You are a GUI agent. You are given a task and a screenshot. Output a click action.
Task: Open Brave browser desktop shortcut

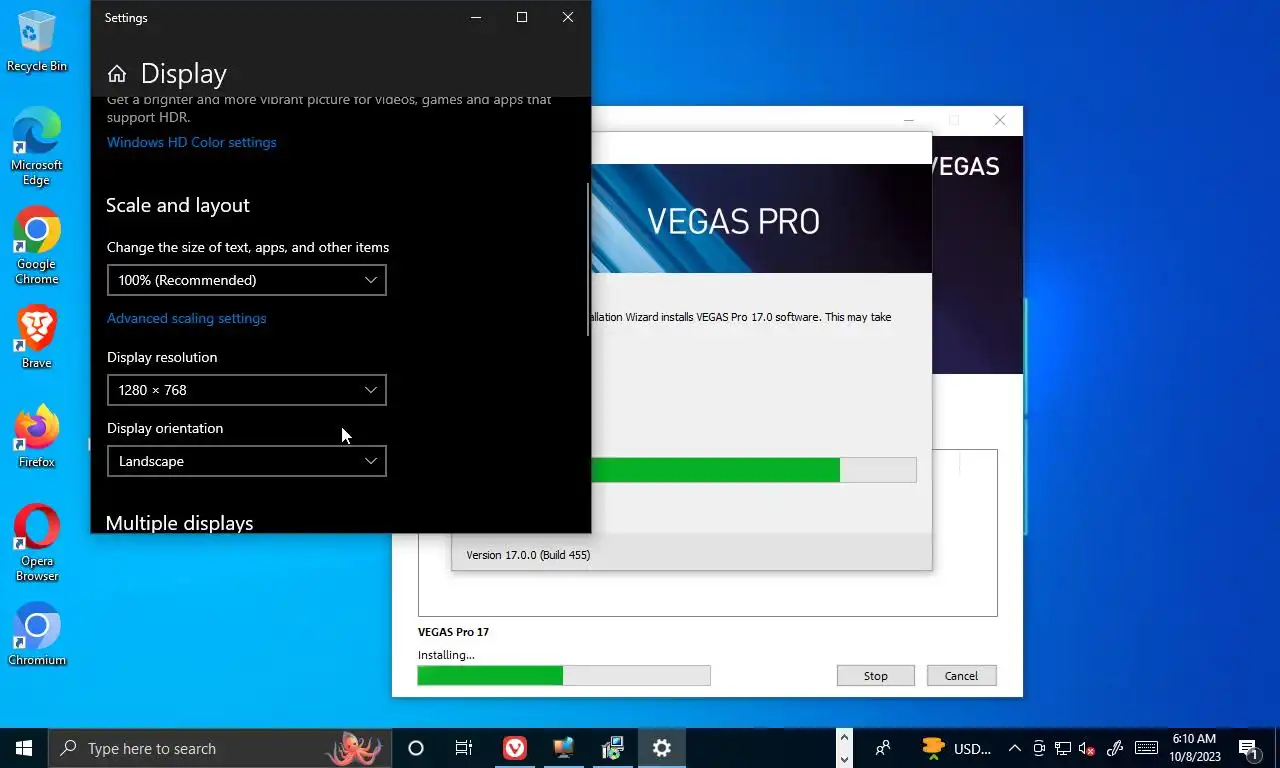(x=37, y=337)
